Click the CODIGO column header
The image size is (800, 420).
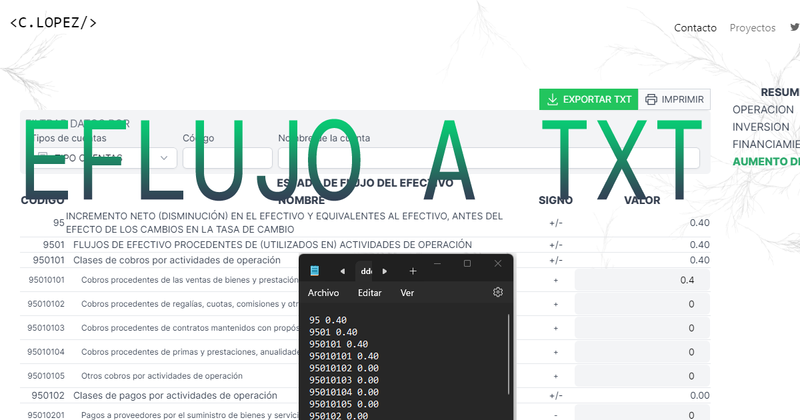(x=42, y=200)
